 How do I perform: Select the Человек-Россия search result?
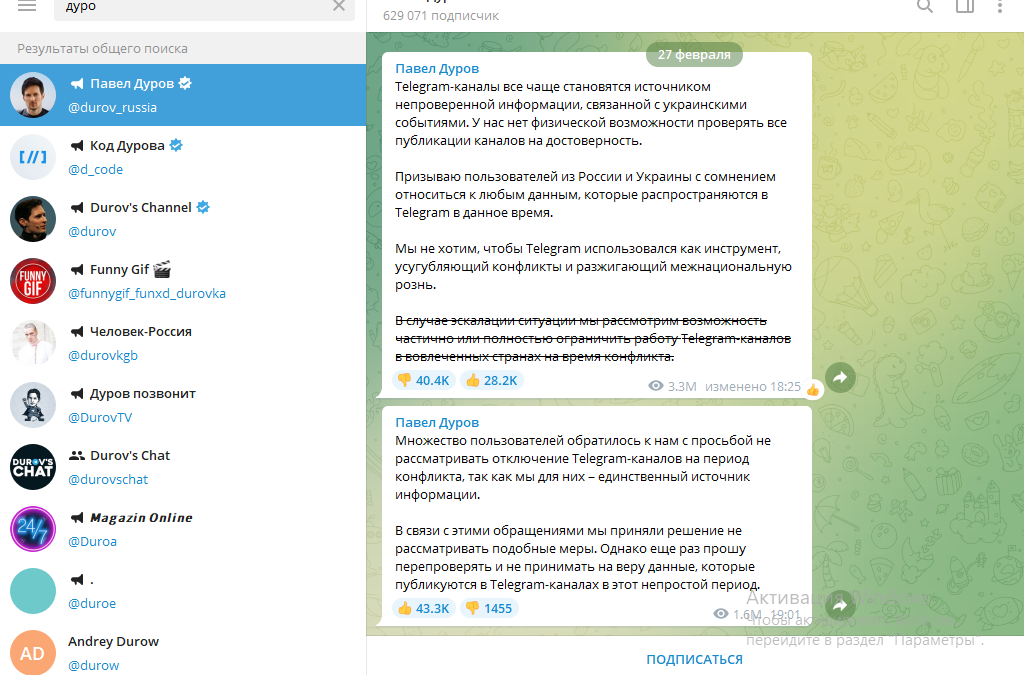pos(183,343)
